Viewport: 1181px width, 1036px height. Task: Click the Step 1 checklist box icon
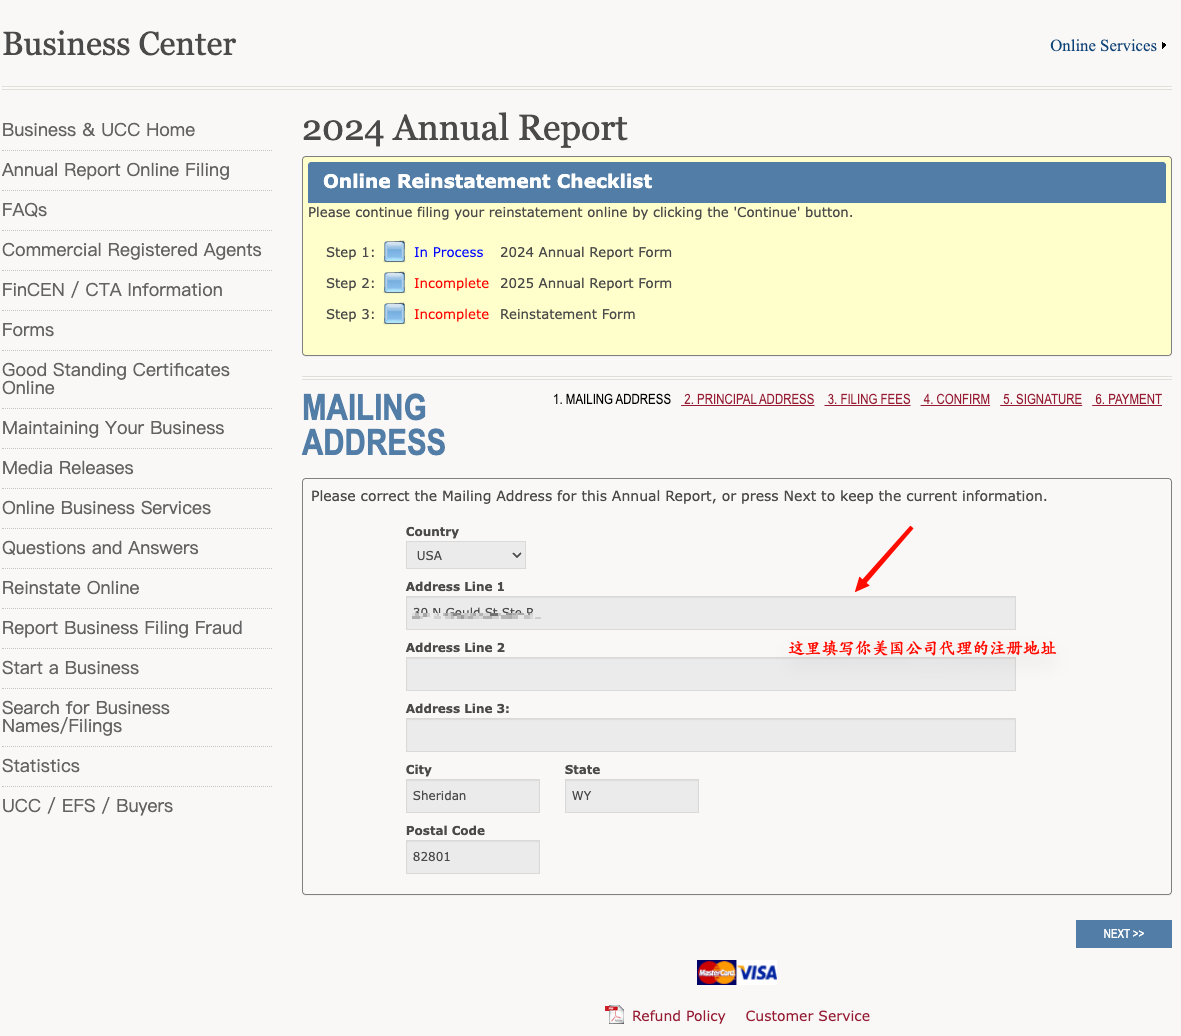click(394, 252)
